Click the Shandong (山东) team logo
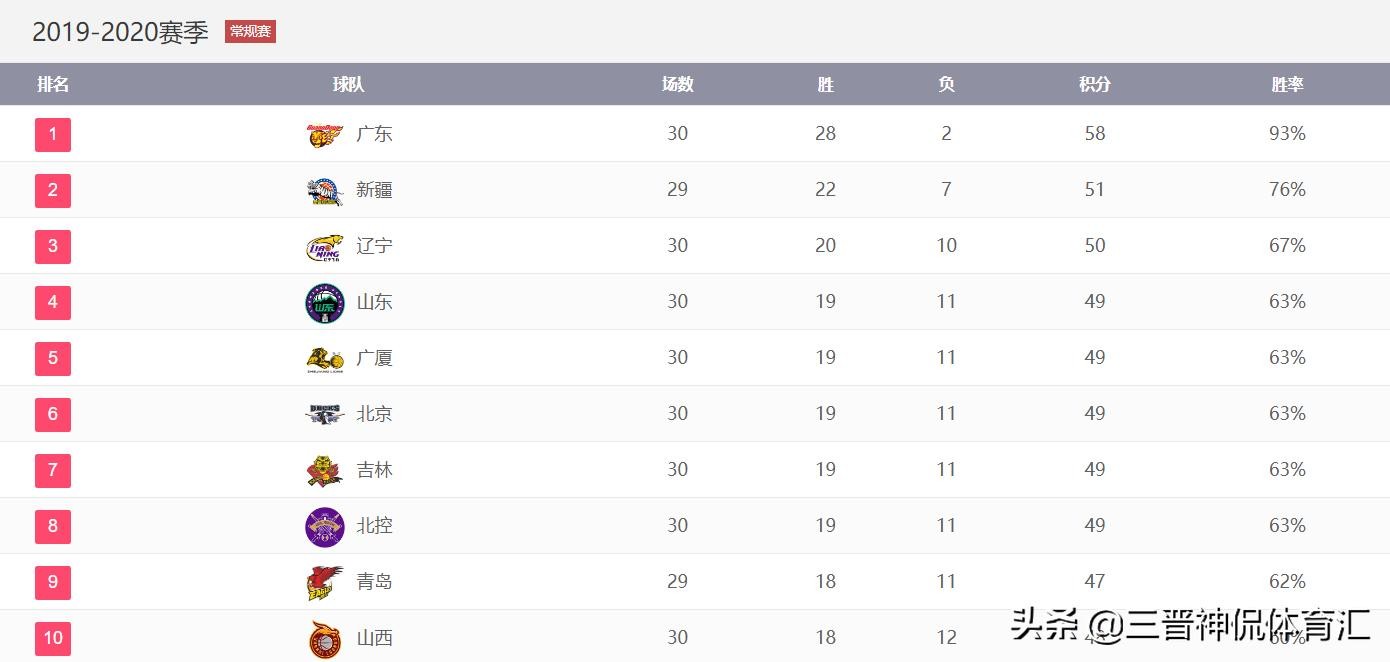This screenshot has width=1390, height=662. [325, 302]
